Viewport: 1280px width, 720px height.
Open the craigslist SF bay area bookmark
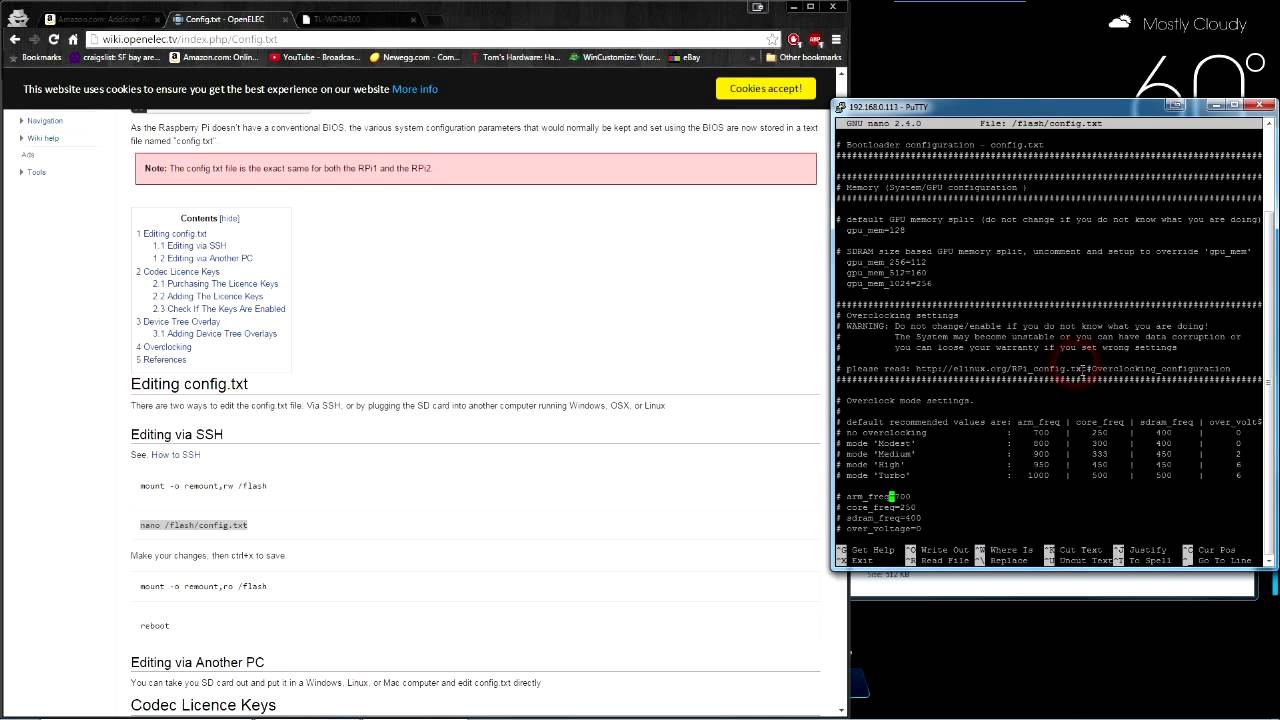point(114,57)
